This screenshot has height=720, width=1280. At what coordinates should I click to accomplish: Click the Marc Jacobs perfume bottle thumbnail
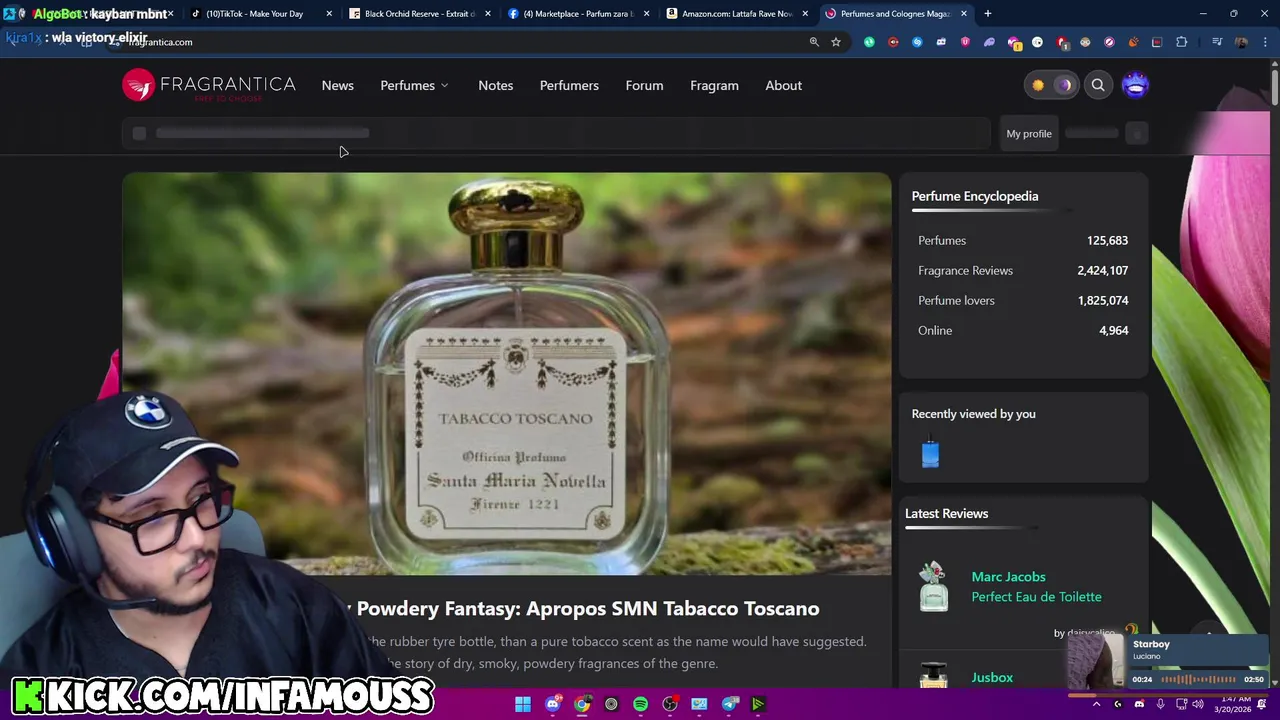pos(933,586)
